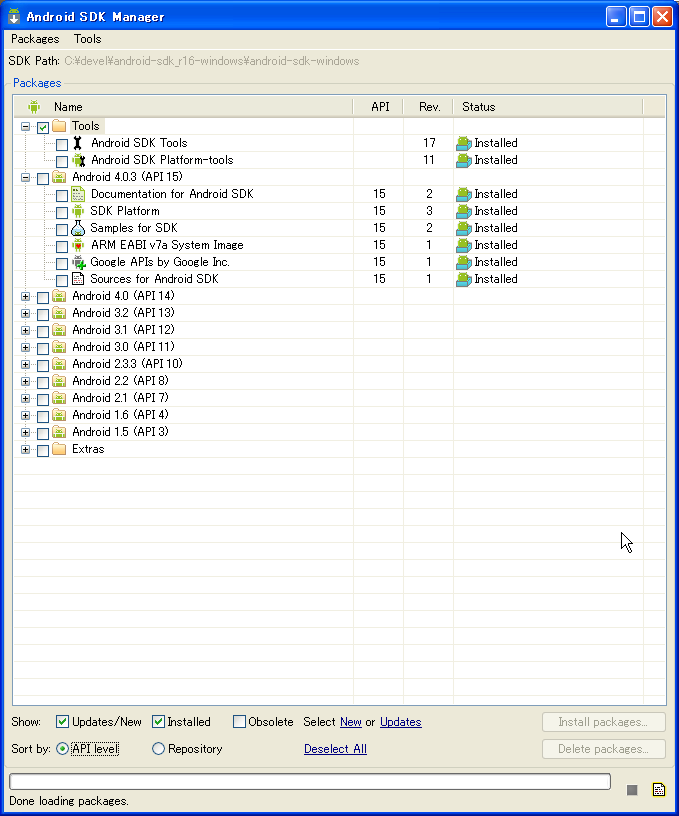Click the Android SDK Tools wrench icon

coord(78,143)
